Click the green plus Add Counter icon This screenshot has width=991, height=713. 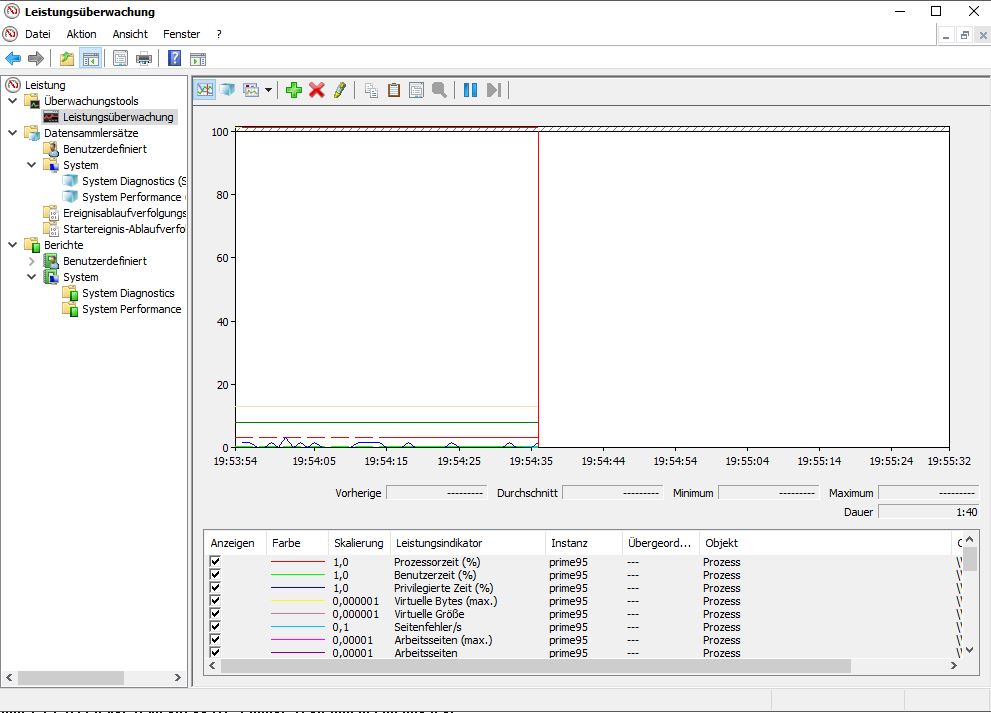(293, 90)
